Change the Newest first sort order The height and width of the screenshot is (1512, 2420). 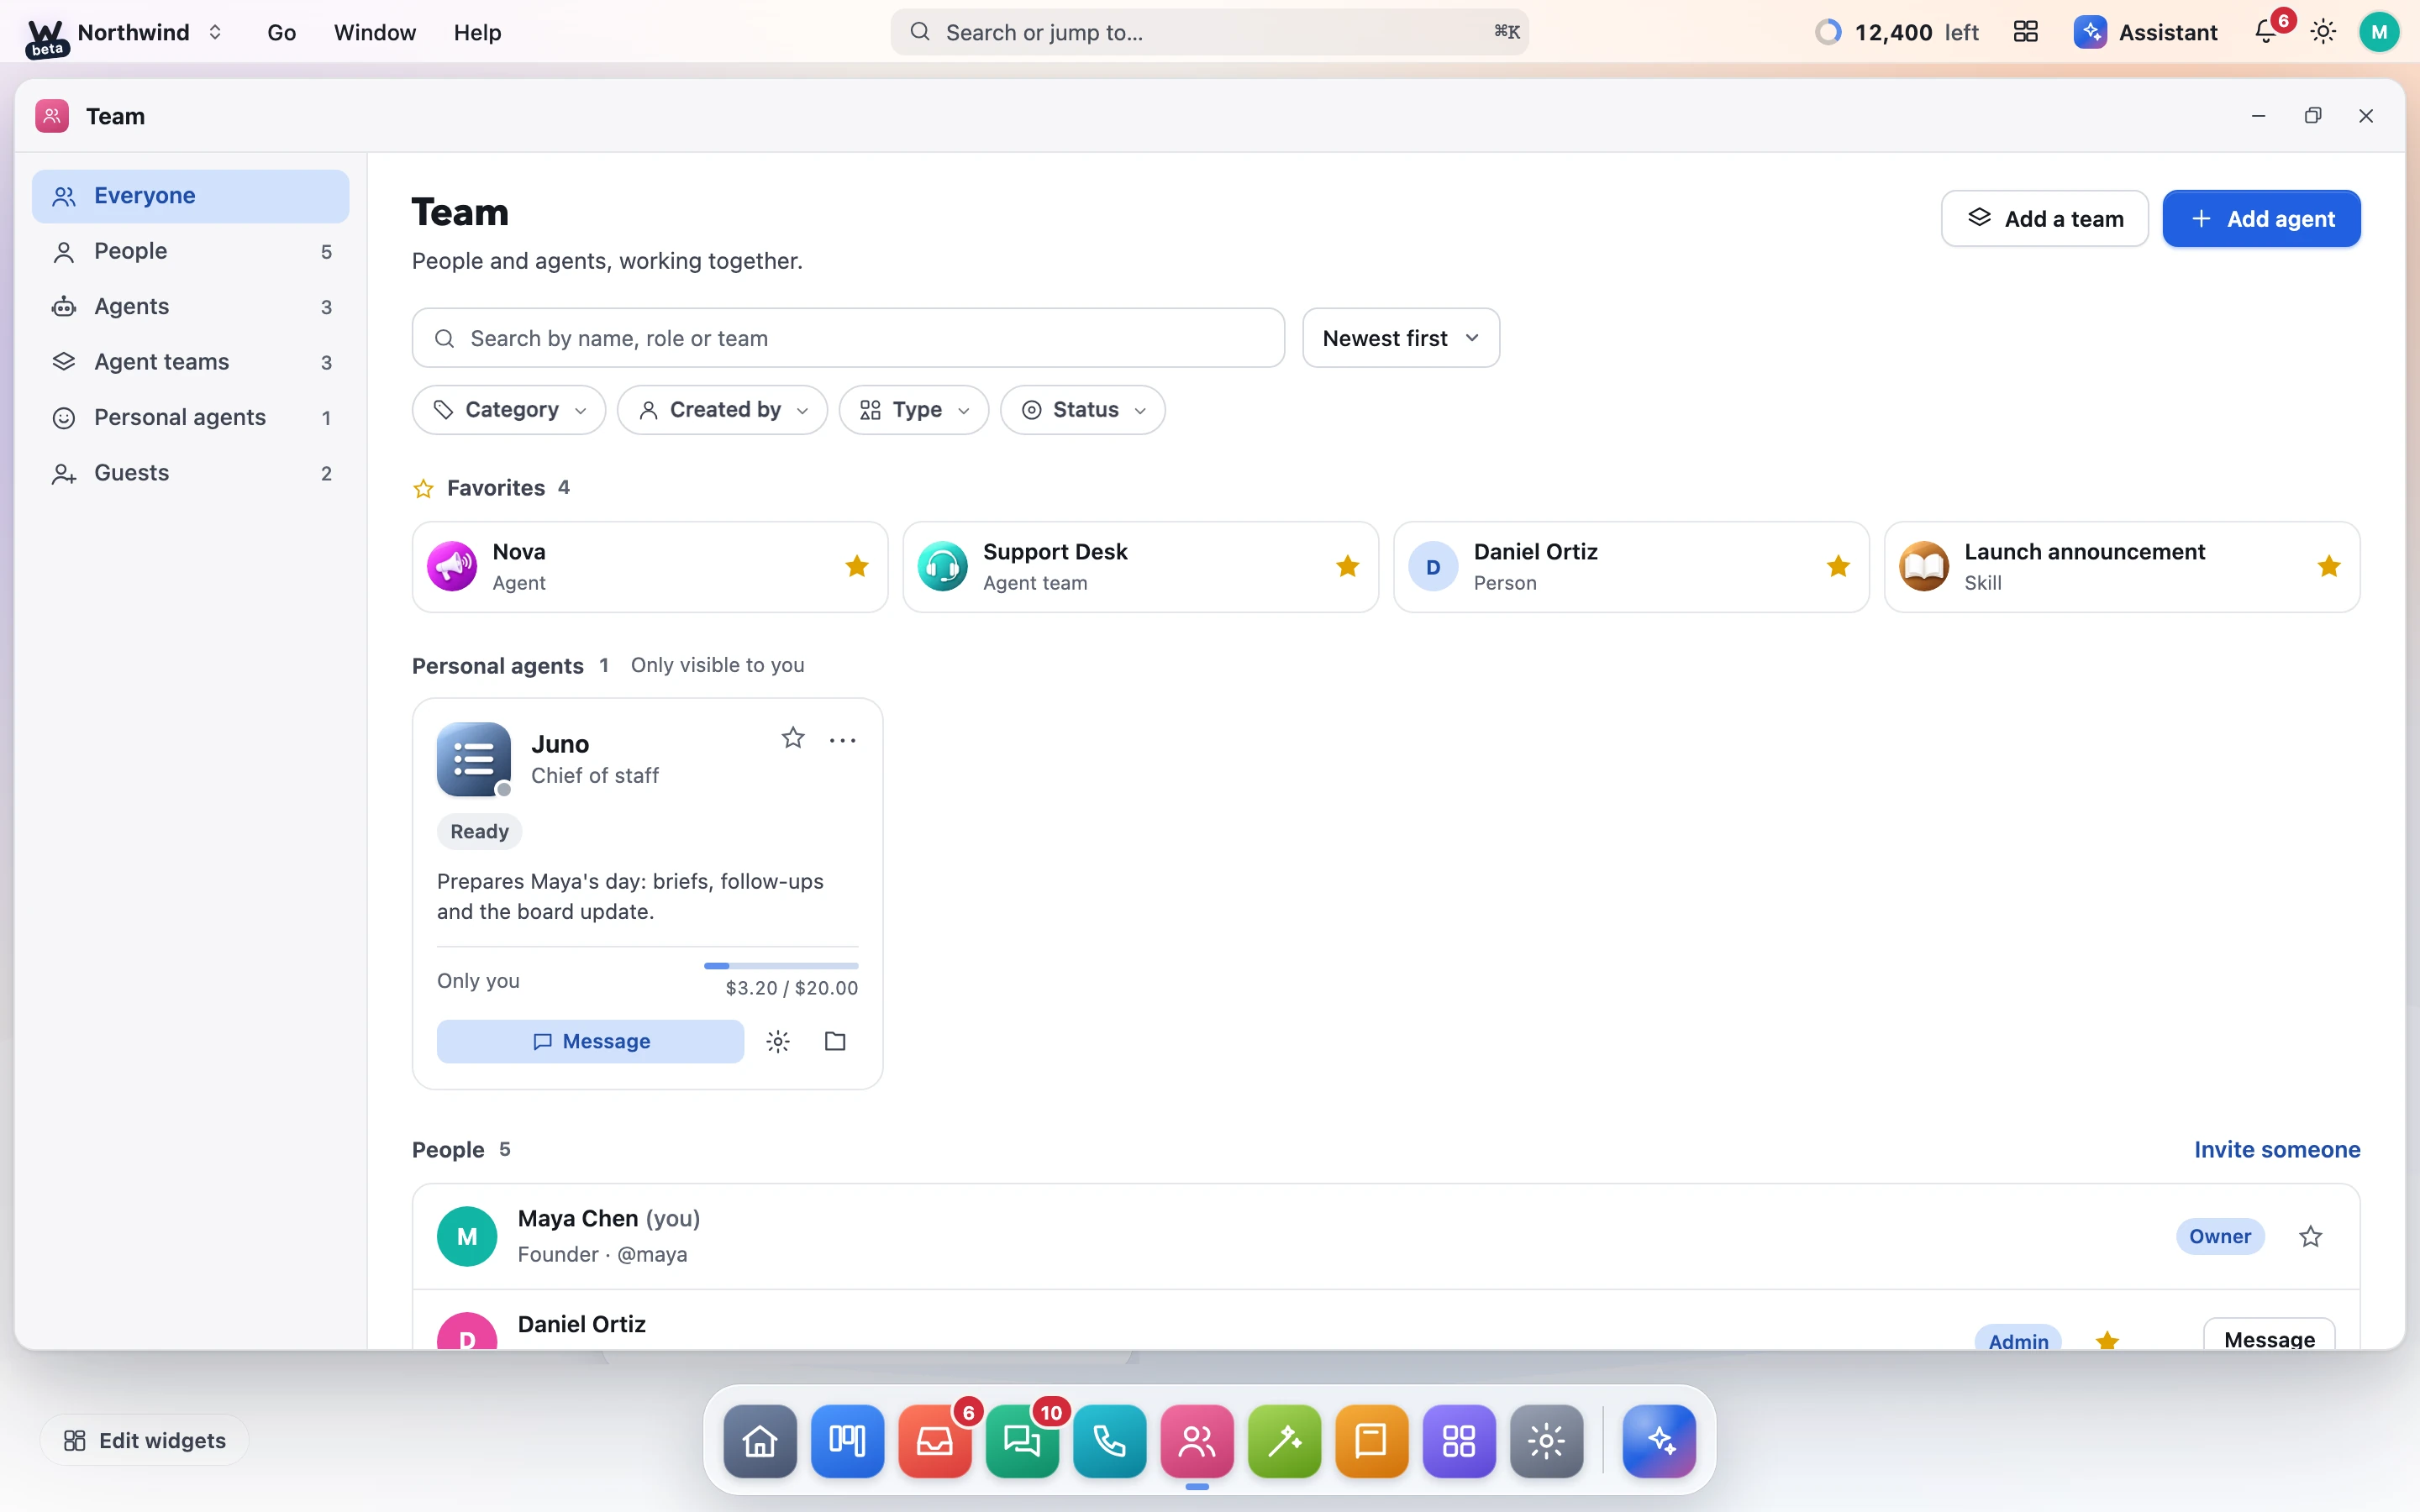pyautogui.click(x=1400, y=338)
